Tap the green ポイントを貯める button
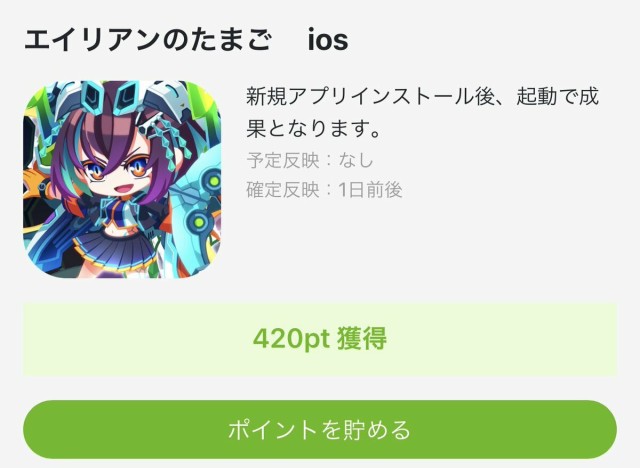 (x=320, y=429)
